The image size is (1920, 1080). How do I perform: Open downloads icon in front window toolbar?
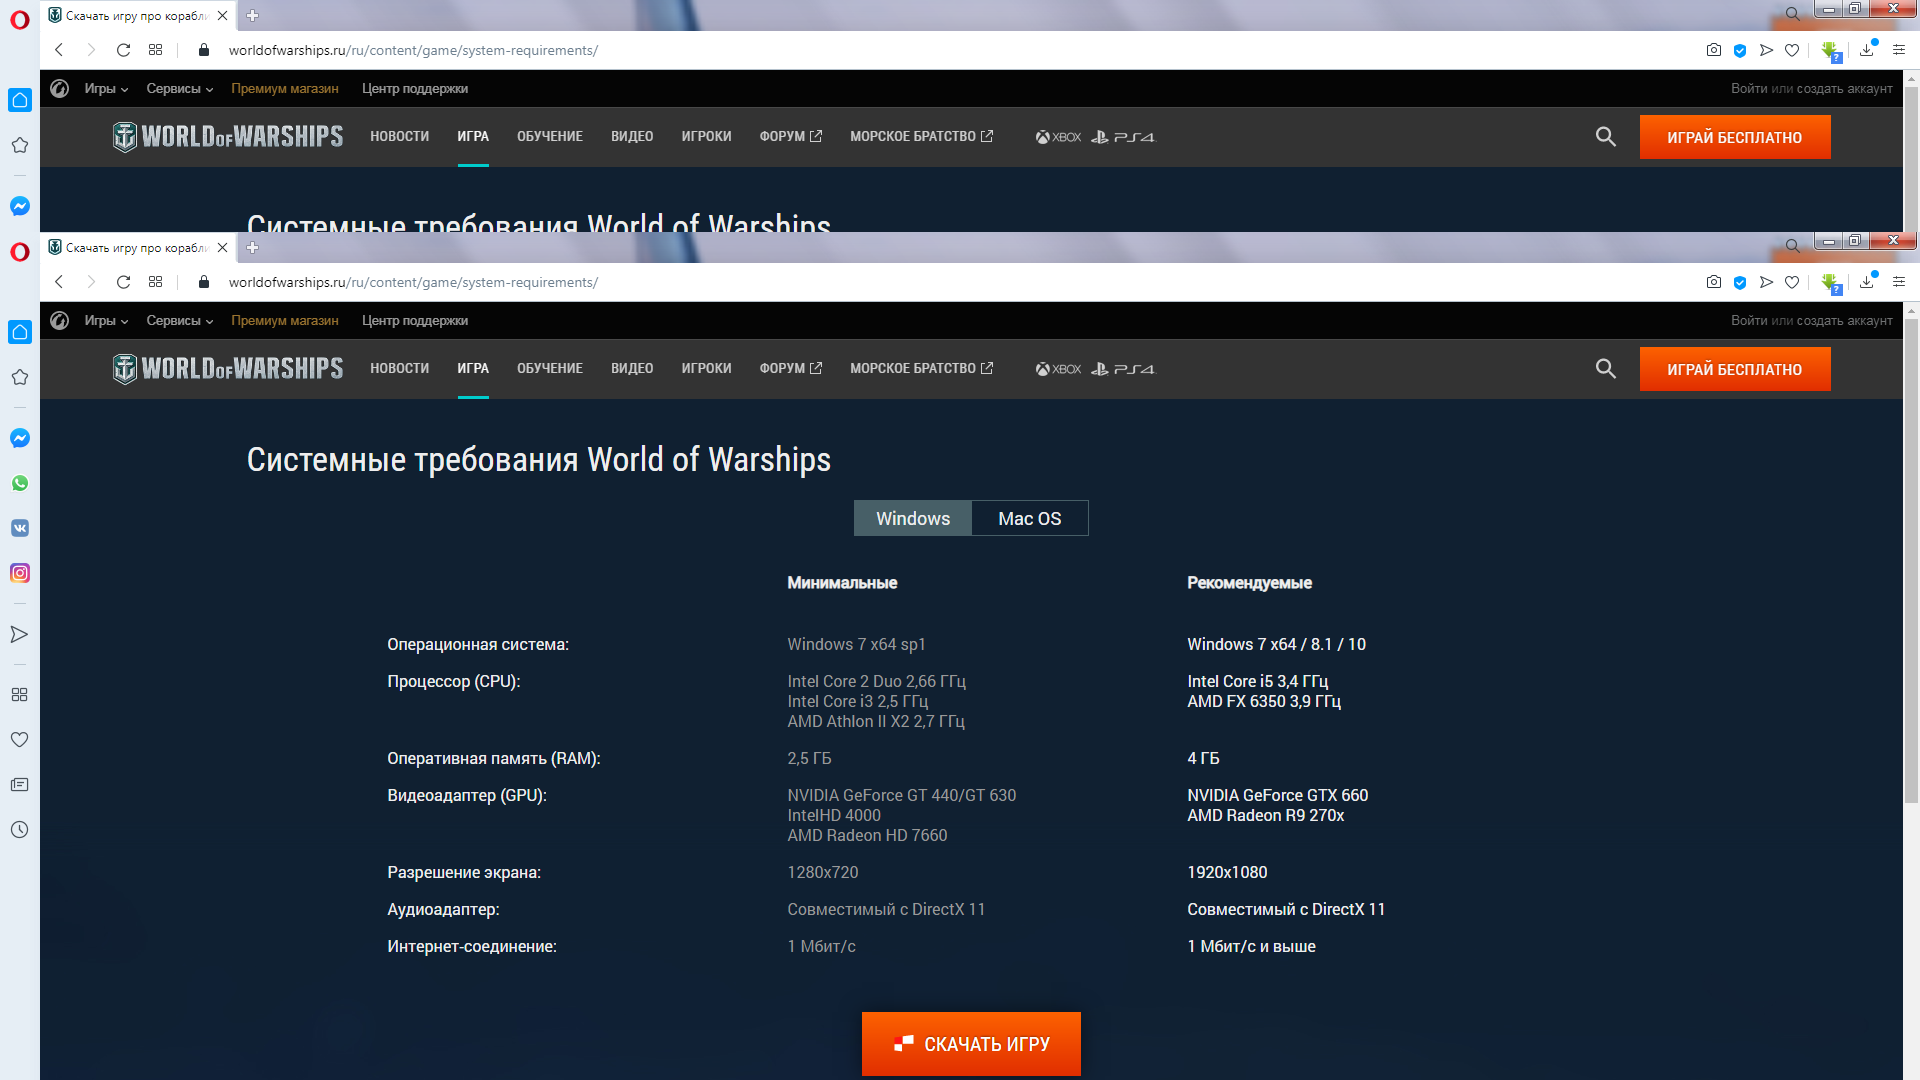click(1867, 282)
